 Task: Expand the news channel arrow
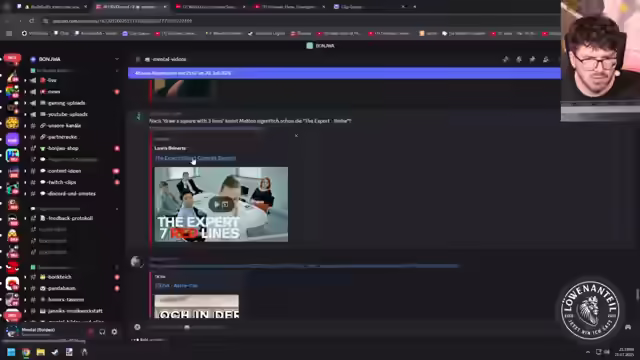25,92
